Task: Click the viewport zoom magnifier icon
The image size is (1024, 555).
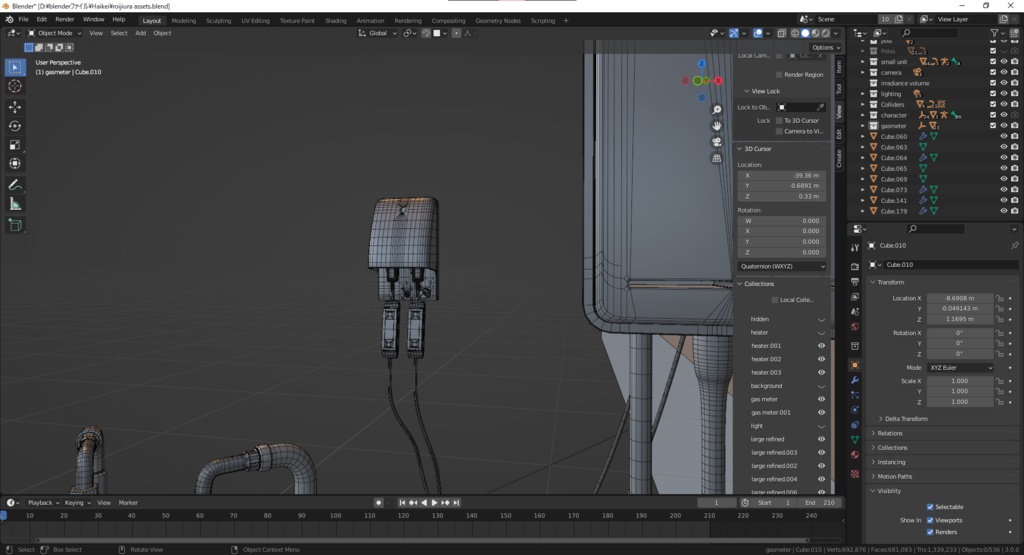Action: point(716,110)
